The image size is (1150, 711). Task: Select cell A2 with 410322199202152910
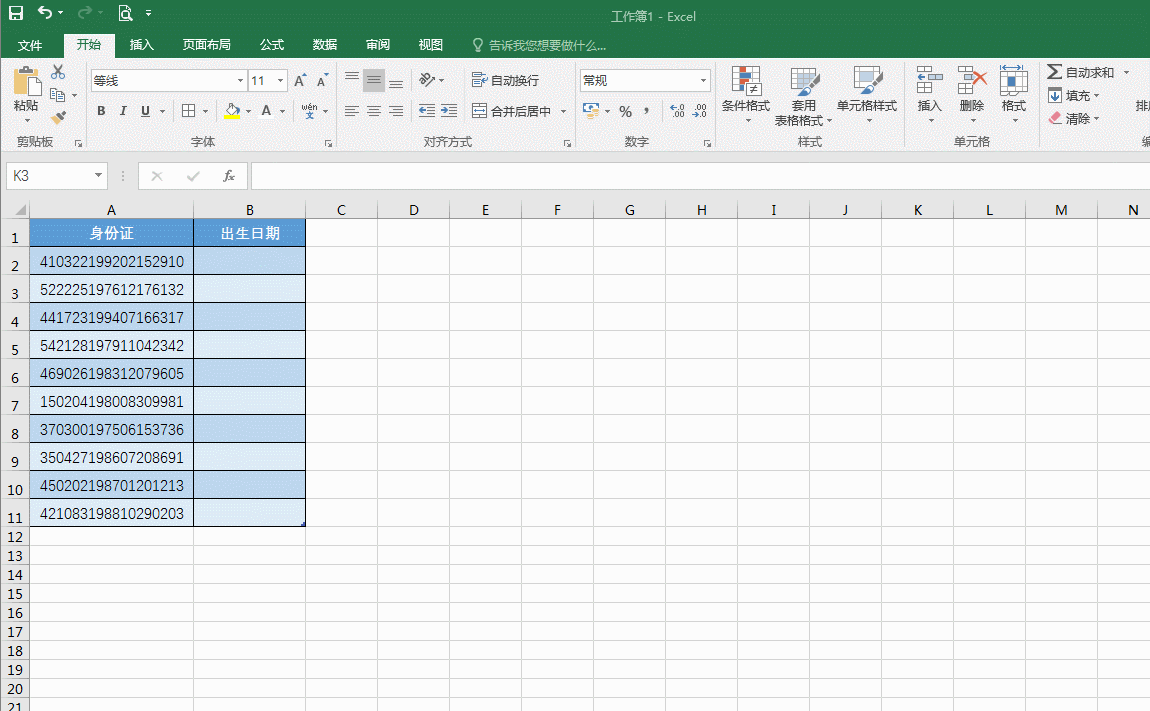pyautogui.click(x=111, y=261)
